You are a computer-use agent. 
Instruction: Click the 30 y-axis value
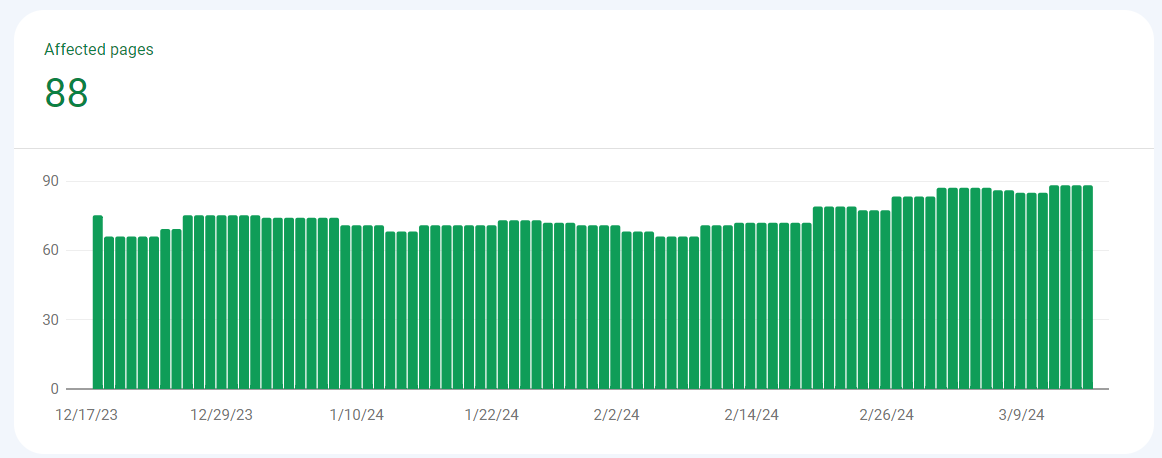(51, 320)
